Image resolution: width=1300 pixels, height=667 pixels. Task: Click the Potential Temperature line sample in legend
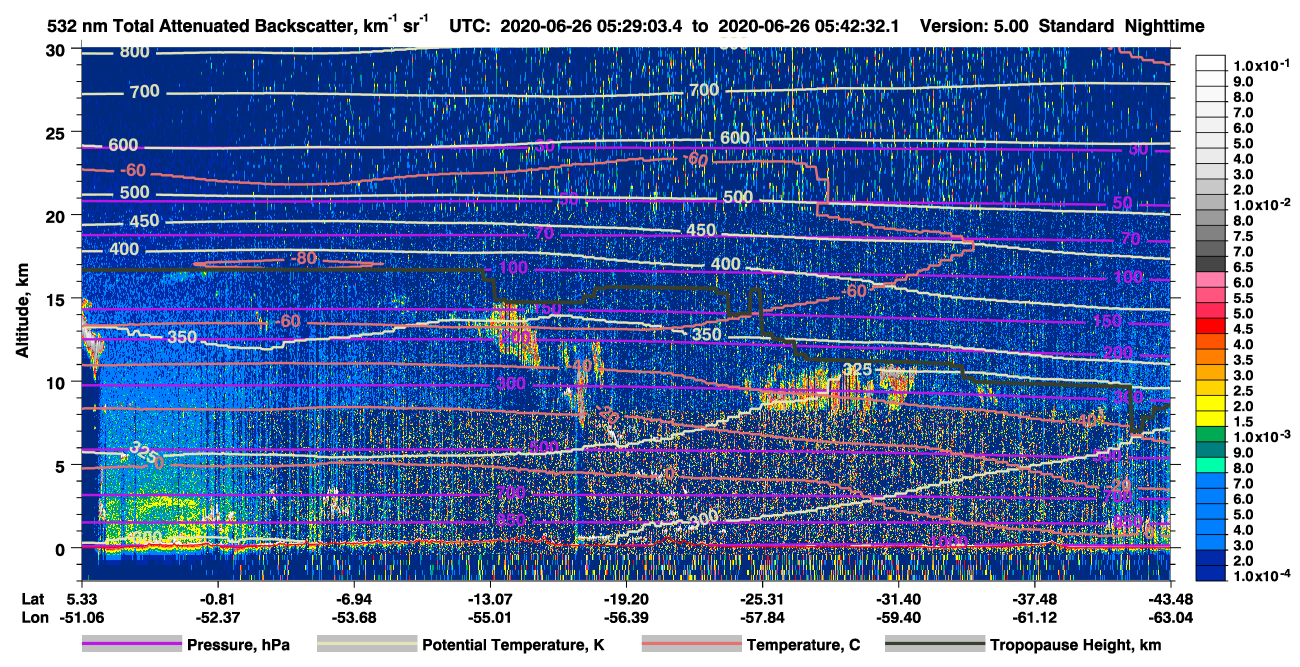(366, 645)
